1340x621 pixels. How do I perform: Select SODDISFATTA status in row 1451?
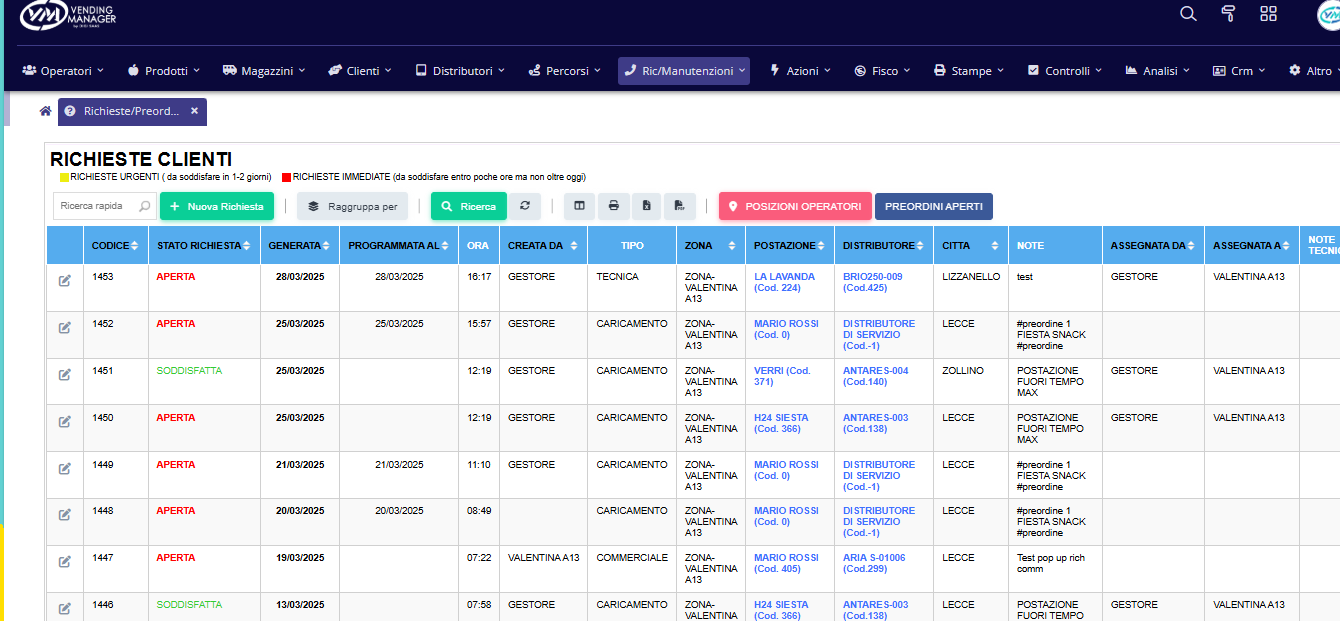189,371
